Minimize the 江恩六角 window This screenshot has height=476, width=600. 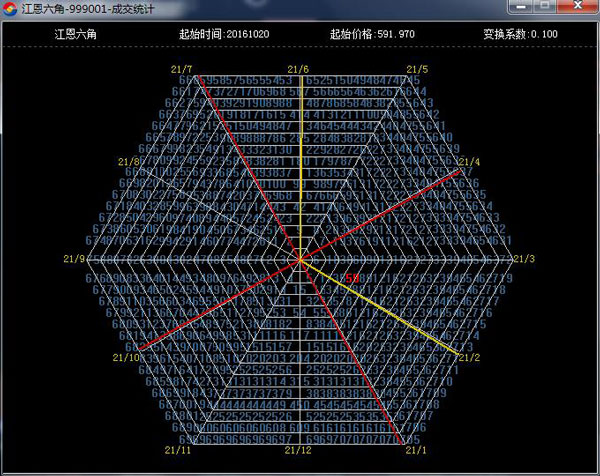pos(520,7)
